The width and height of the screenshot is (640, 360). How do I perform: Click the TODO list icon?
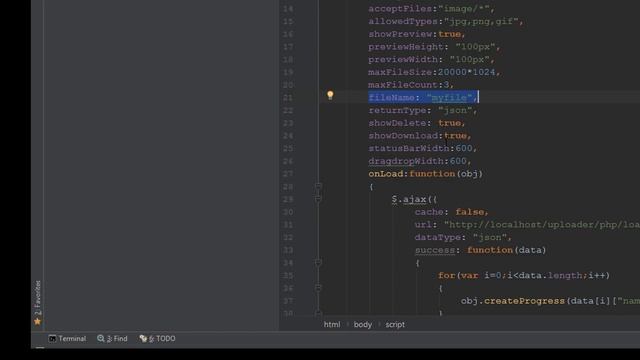[x=143, y=338]
